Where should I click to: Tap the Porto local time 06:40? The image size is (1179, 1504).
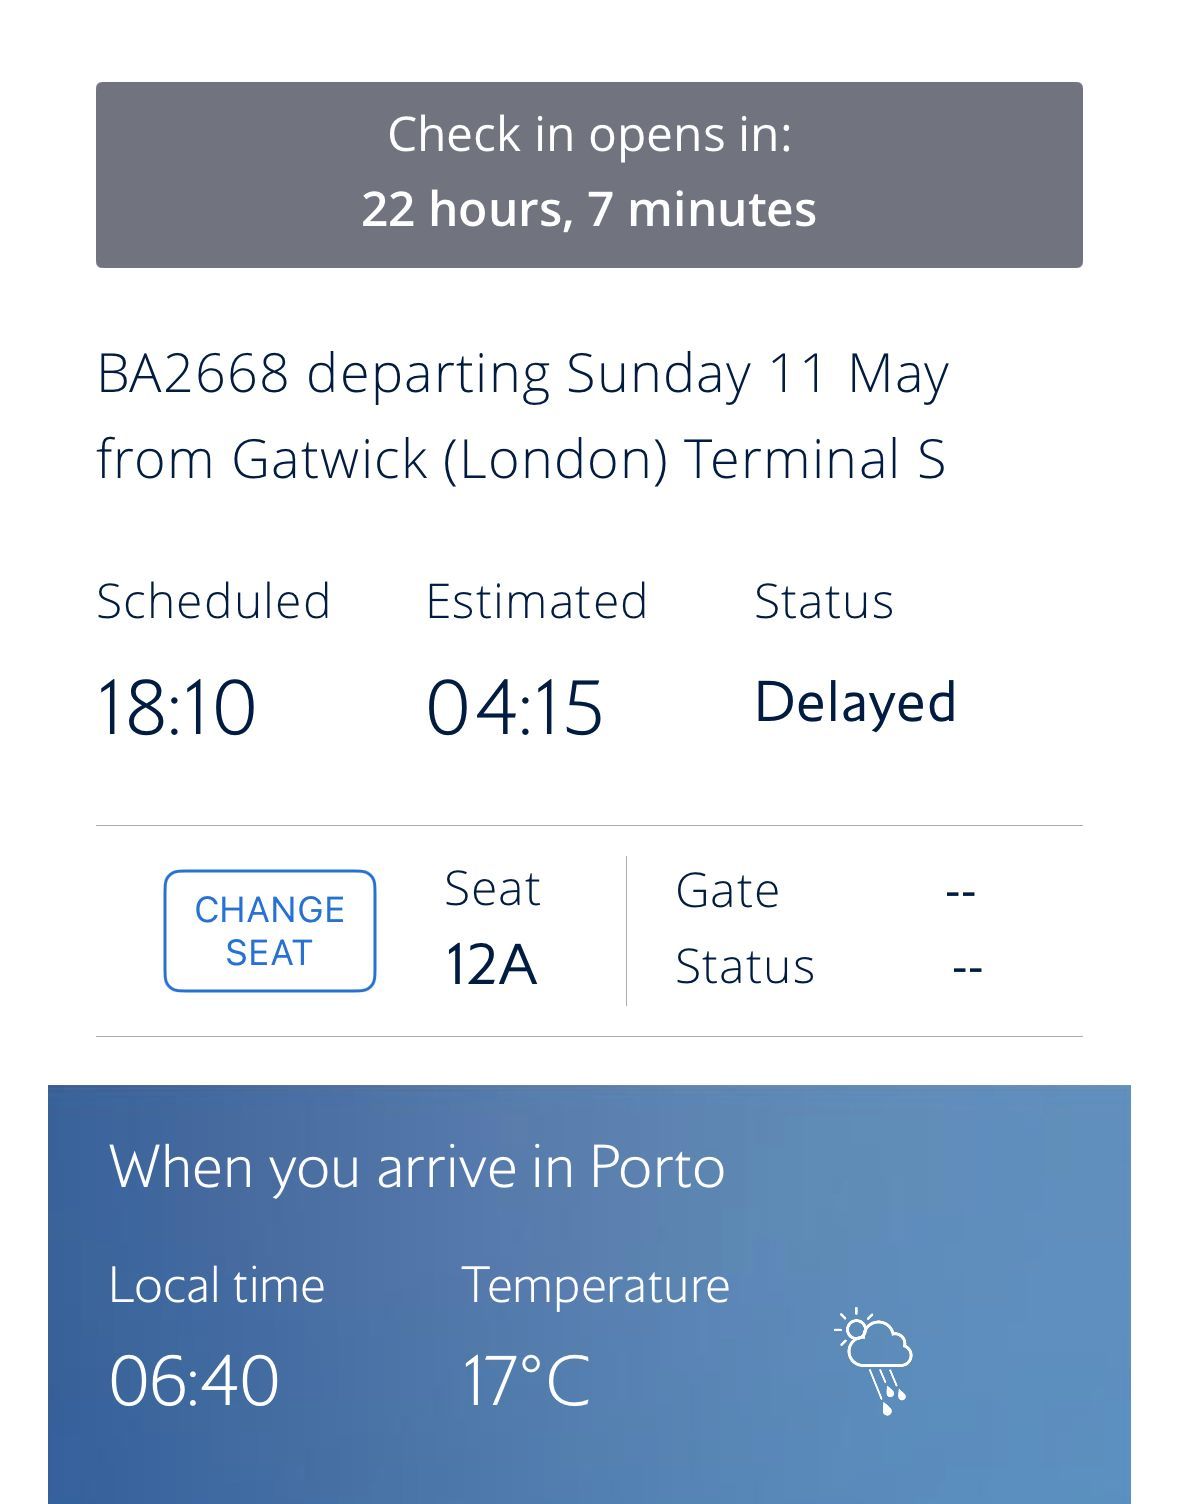[194, 1381]
